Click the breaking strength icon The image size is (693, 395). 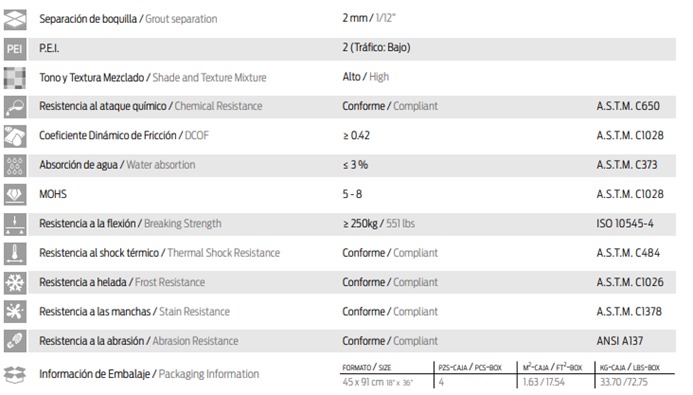(x=15, y=224)
